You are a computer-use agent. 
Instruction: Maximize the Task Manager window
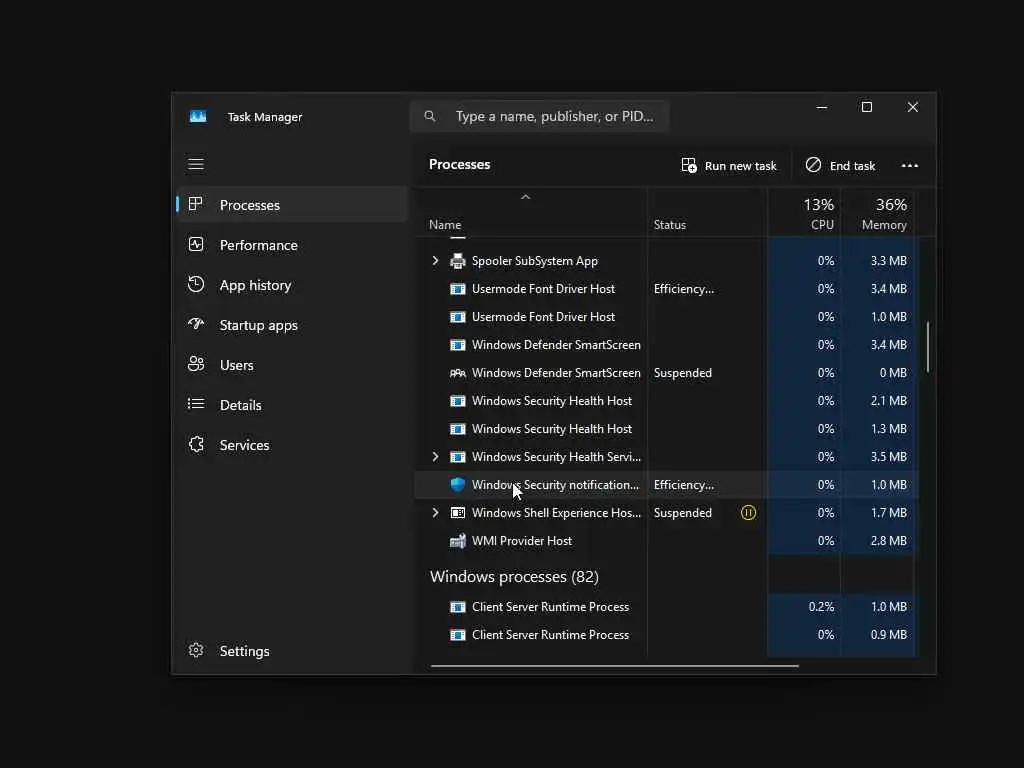867,107
